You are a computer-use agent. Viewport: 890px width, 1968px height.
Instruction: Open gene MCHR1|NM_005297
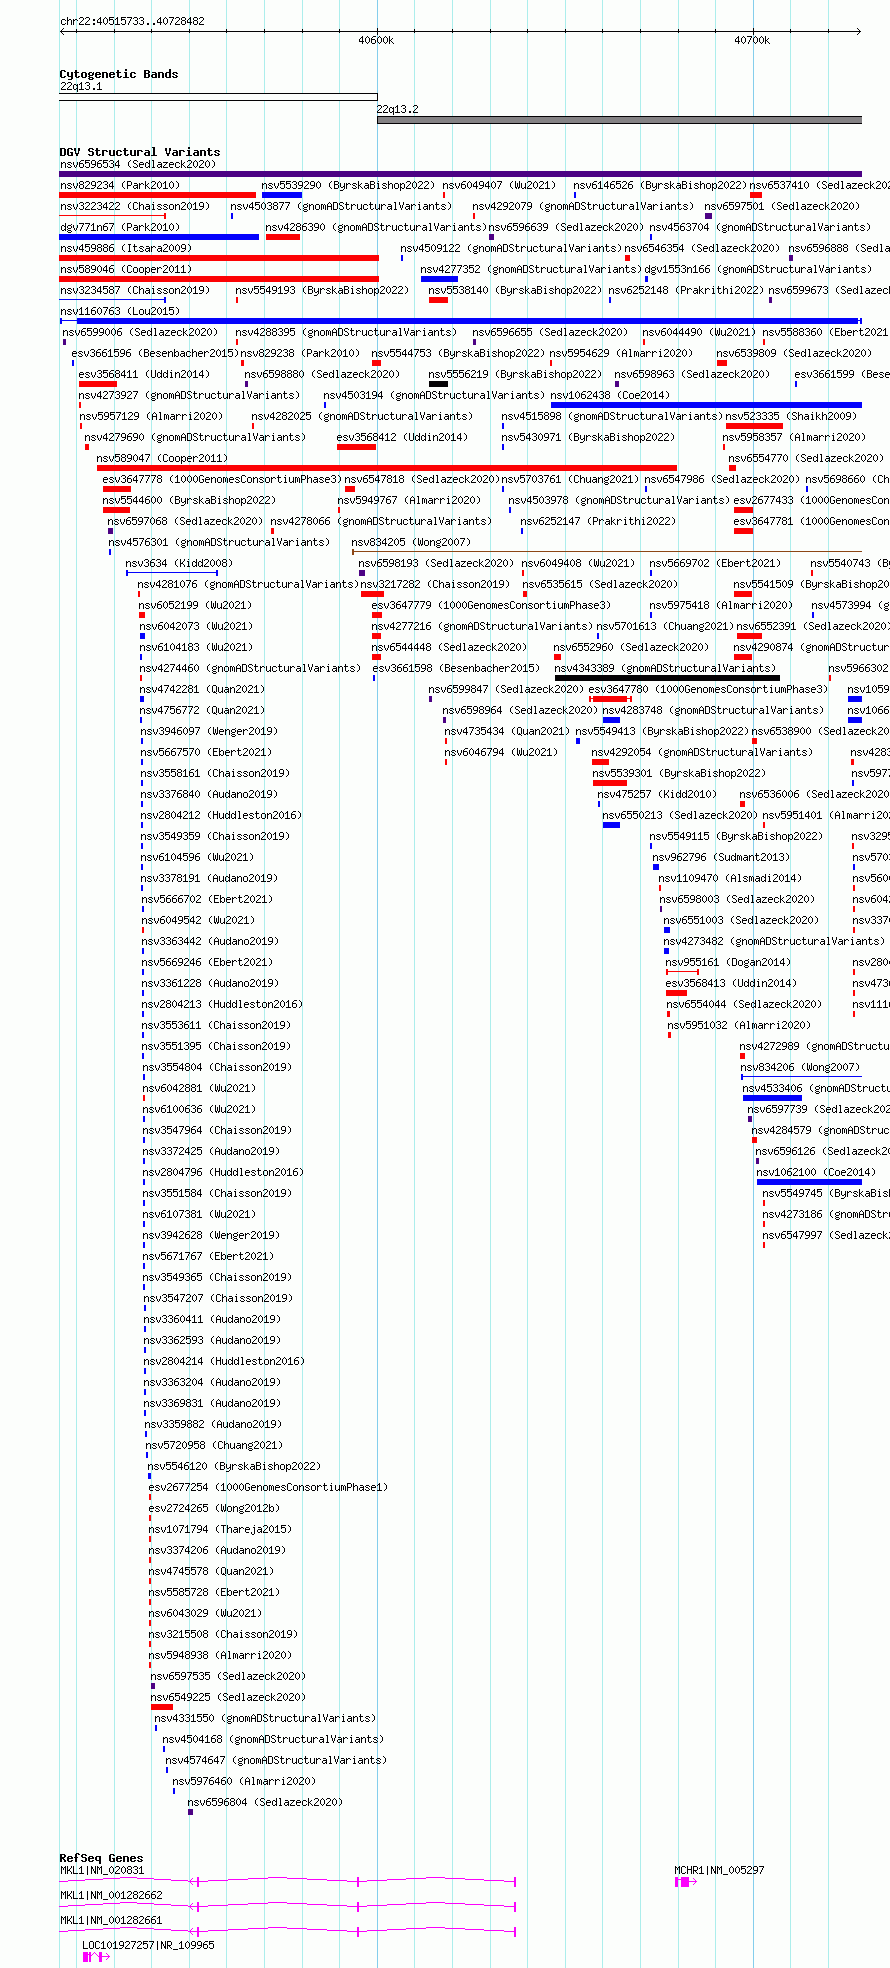719,1870
